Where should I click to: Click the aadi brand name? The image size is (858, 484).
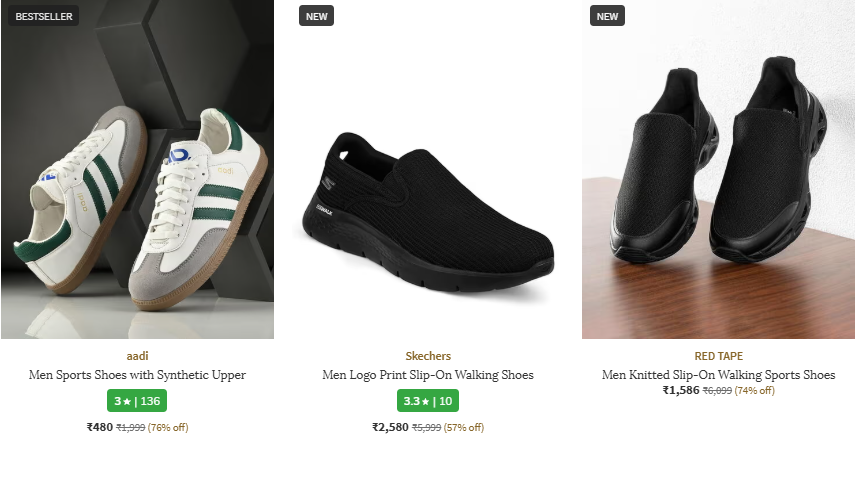coord(137,356)
